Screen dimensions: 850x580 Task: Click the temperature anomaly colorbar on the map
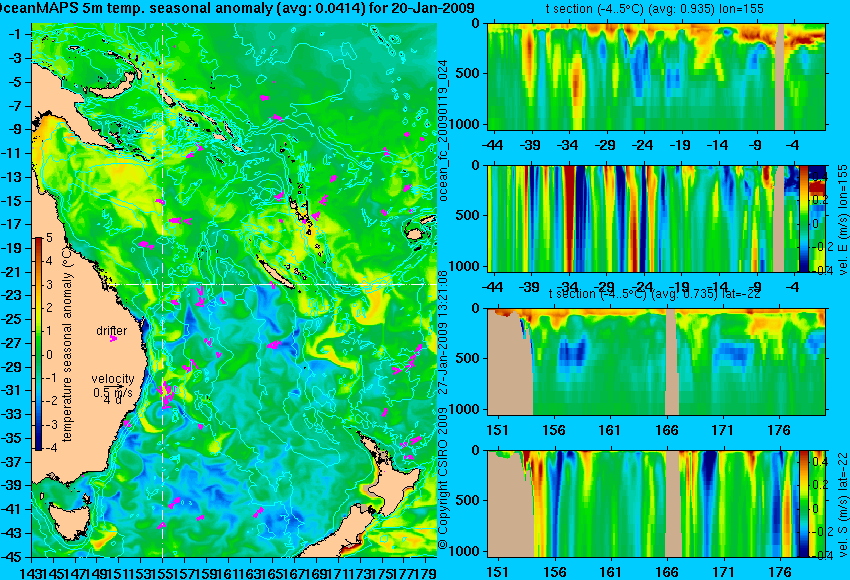pos(38,344)
